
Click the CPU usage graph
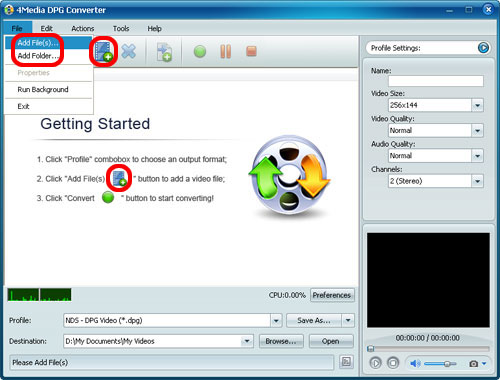click(39, 295)
